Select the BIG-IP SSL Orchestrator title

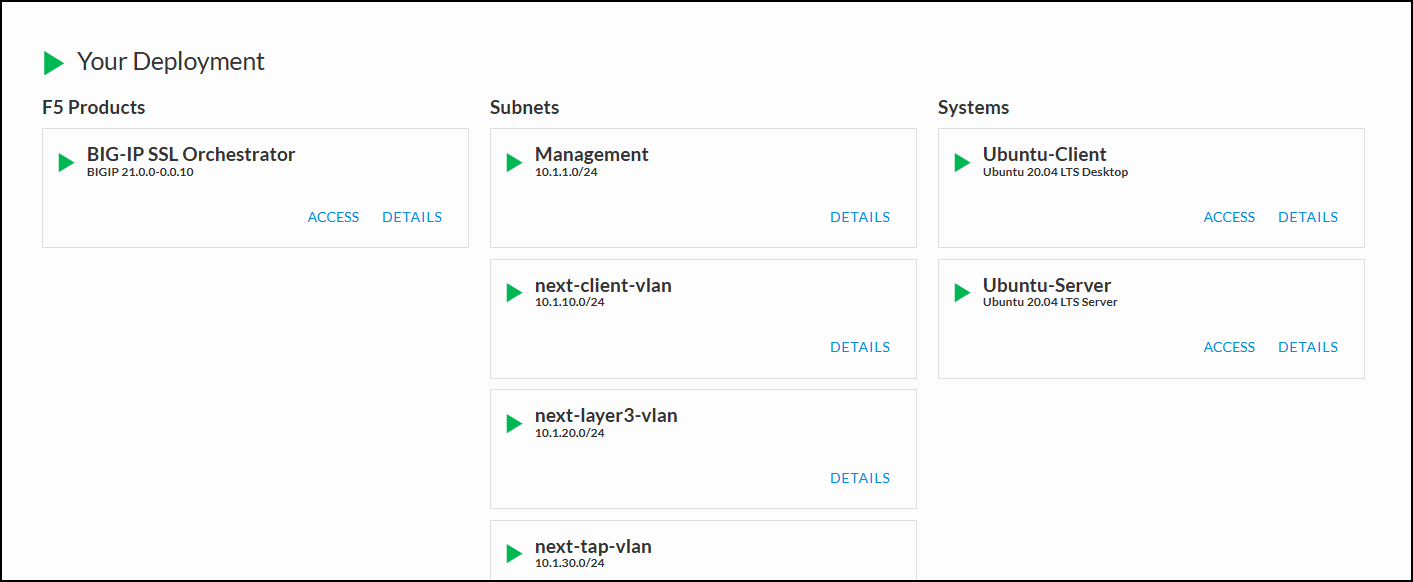(x=191, y=154)
